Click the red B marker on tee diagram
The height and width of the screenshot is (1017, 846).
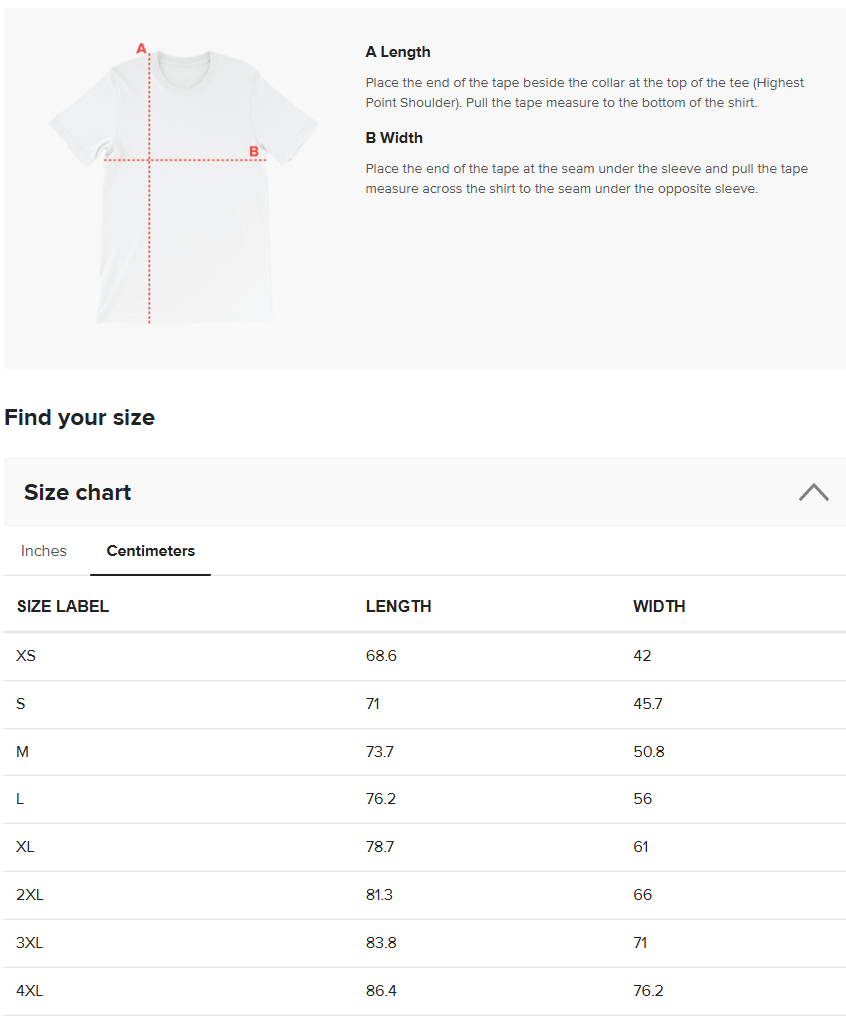click(x=254, y=152)
